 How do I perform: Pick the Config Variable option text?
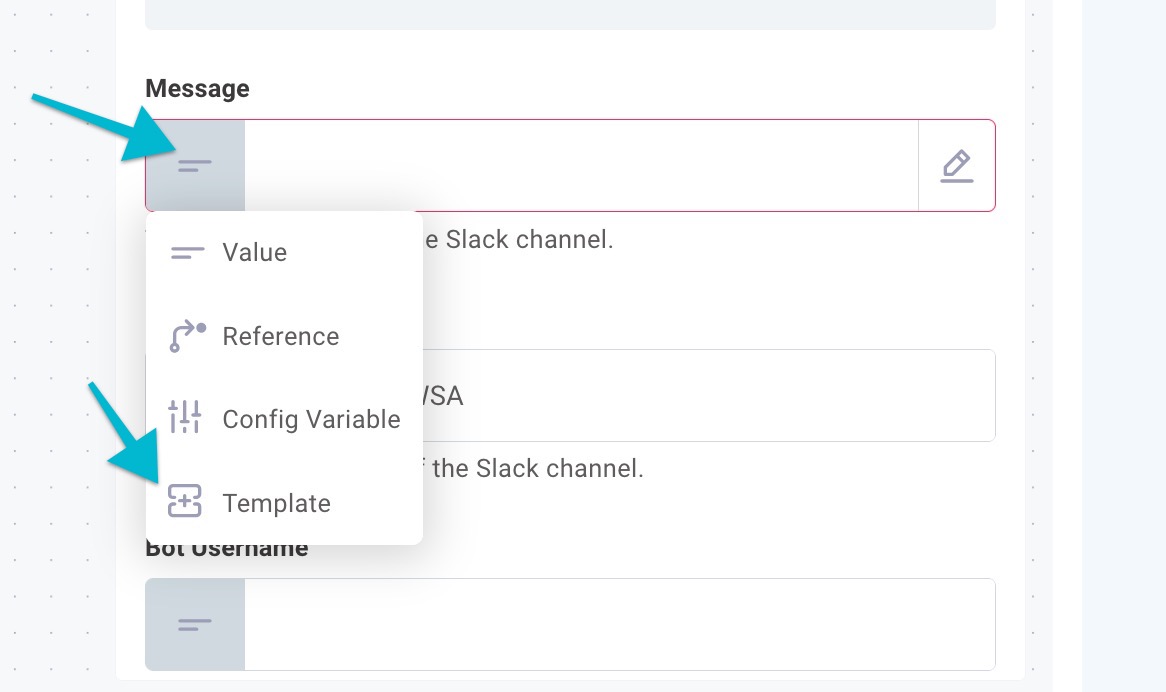click(x=311, y=420)
